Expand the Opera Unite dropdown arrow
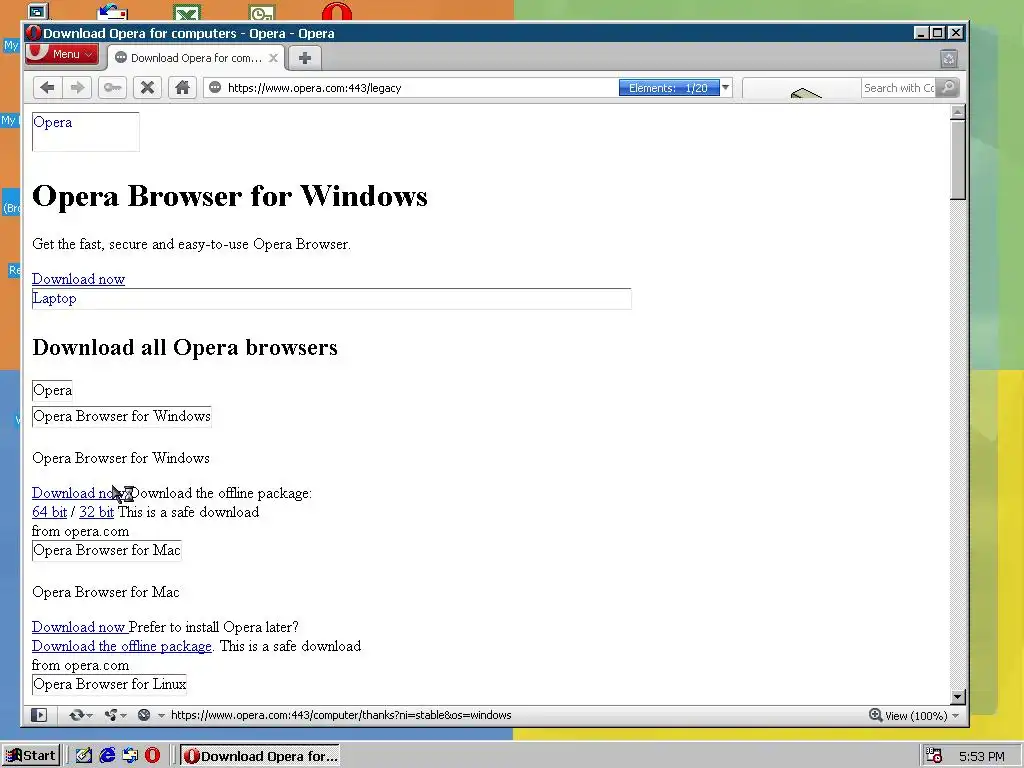The height and width of the screenshot is (768, 1024). (123, 716)
